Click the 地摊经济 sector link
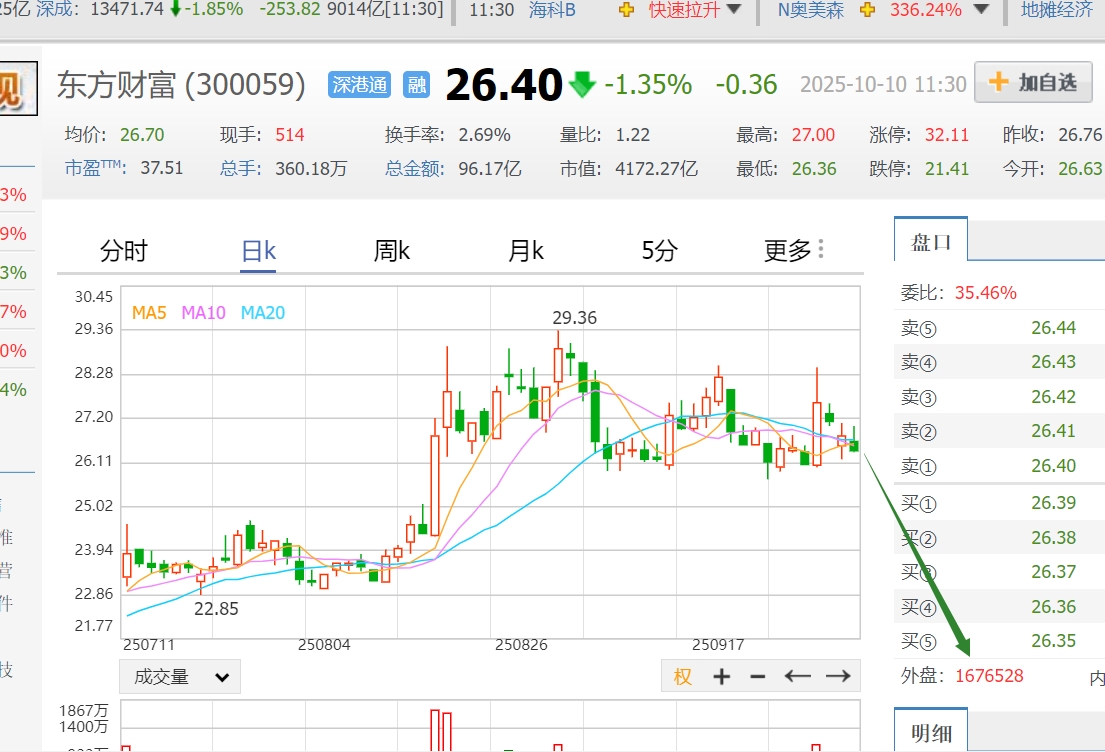The width and height of the screenshot is (1105, 752). [1057, 10]
